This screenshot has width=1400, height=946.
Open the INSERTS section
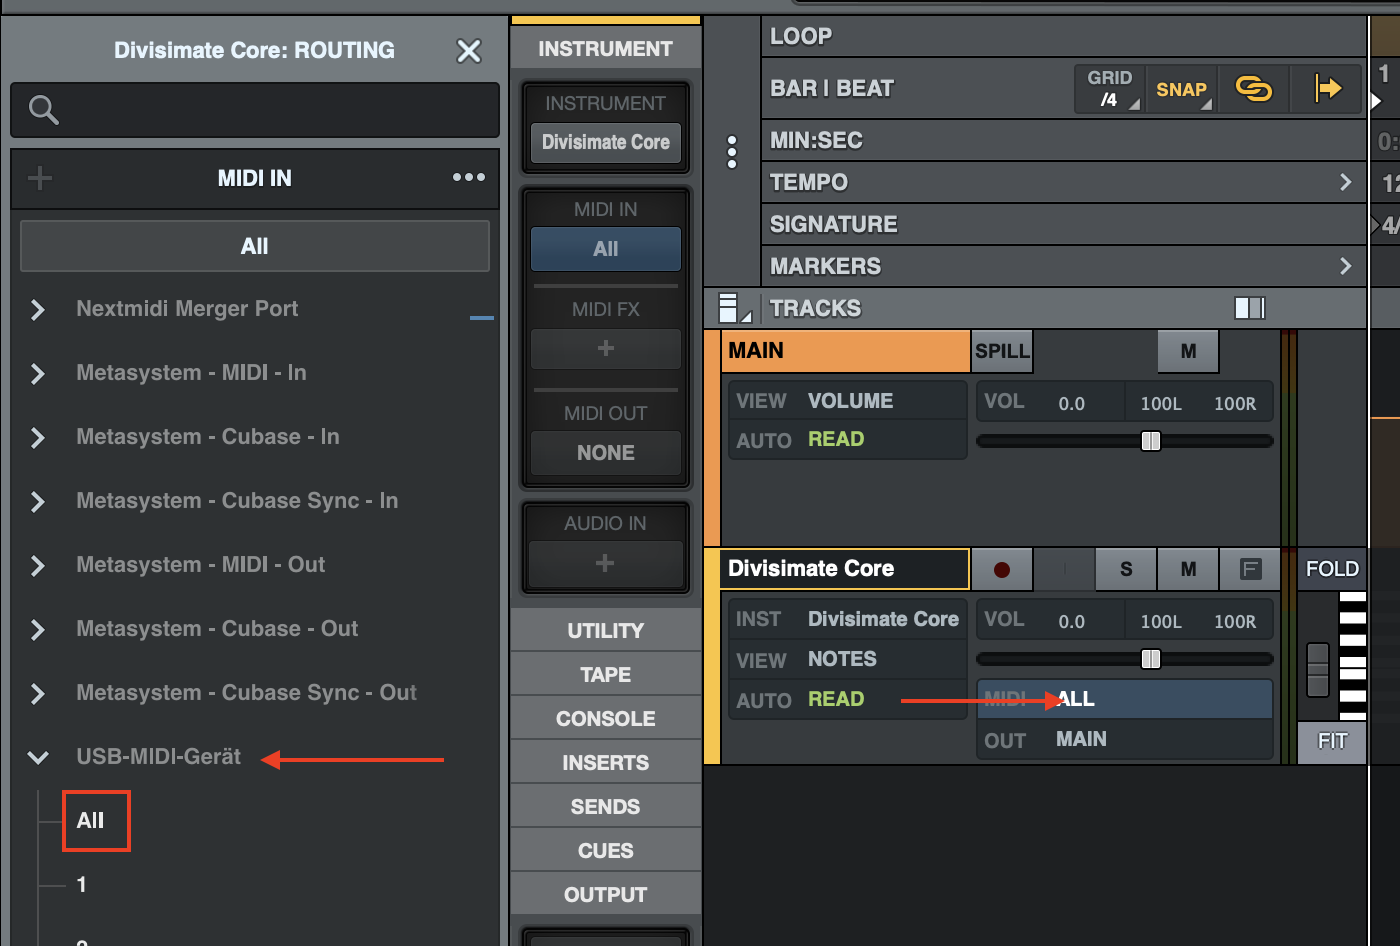point(605,763)
